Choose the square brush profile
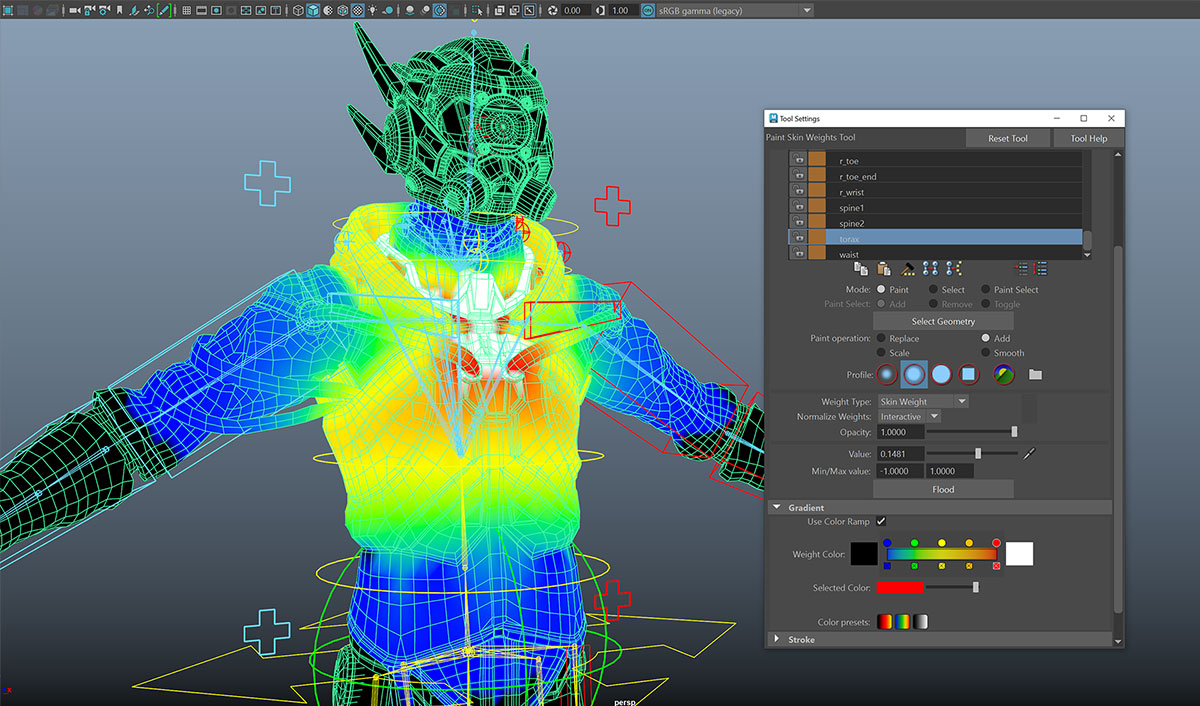The height and width of the screenshot is (706, 1200). (968, 375)
